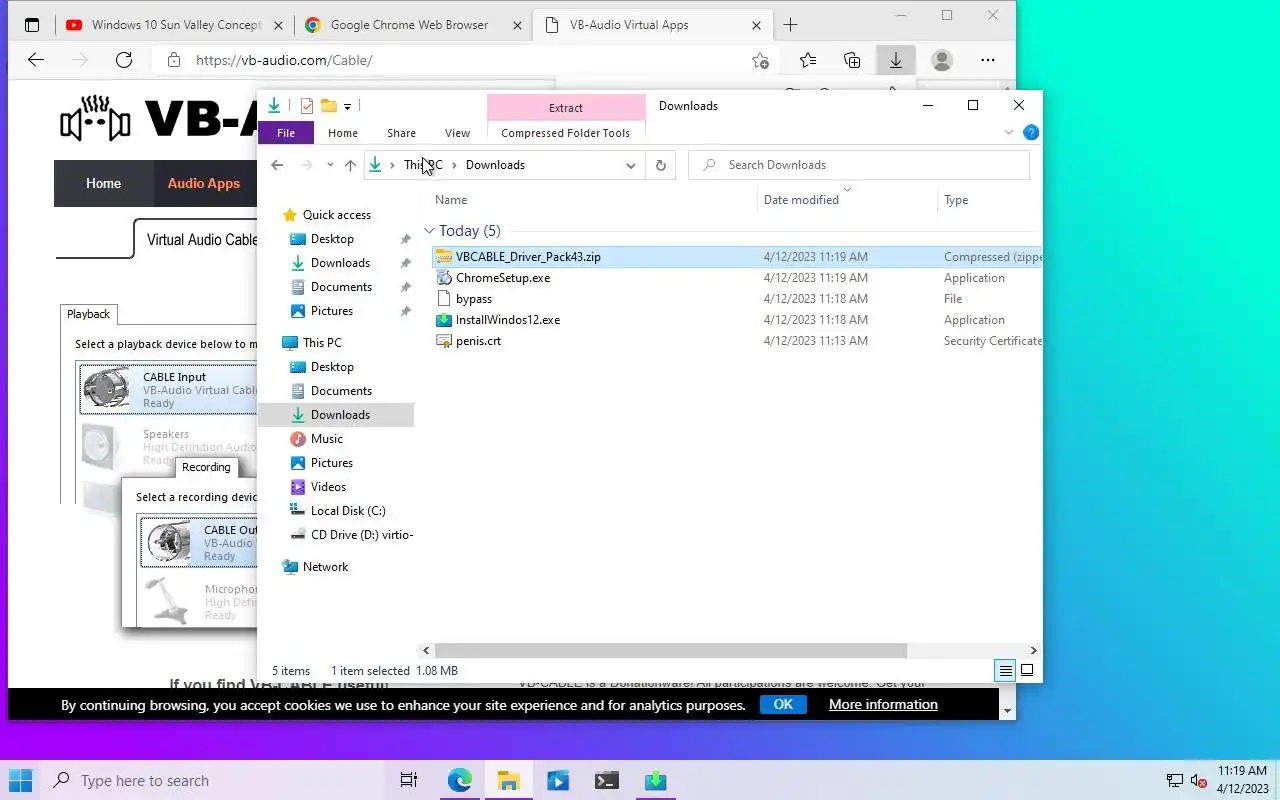The image size is (1280, 800).
Task: Open Videos folder in navigation pane
Action: point(328,487)
